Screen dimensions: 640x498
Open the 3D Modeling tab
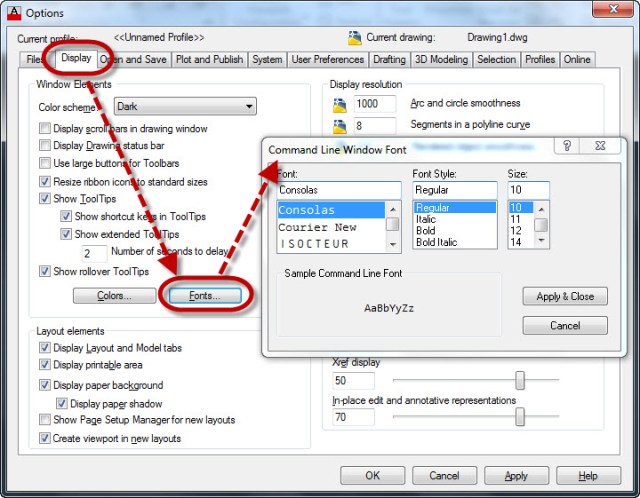coord(441,60)
